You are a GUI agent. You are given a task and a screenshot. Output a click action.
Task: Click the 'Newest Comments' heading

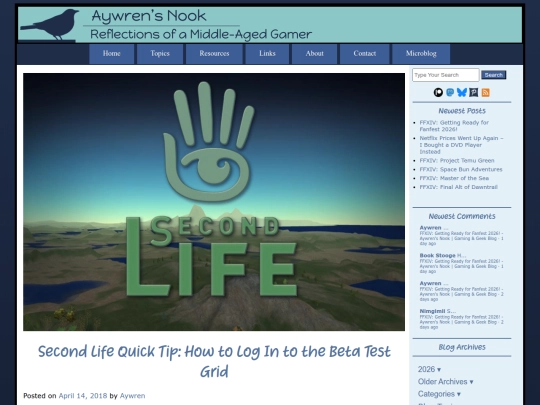tap(462, 216)
